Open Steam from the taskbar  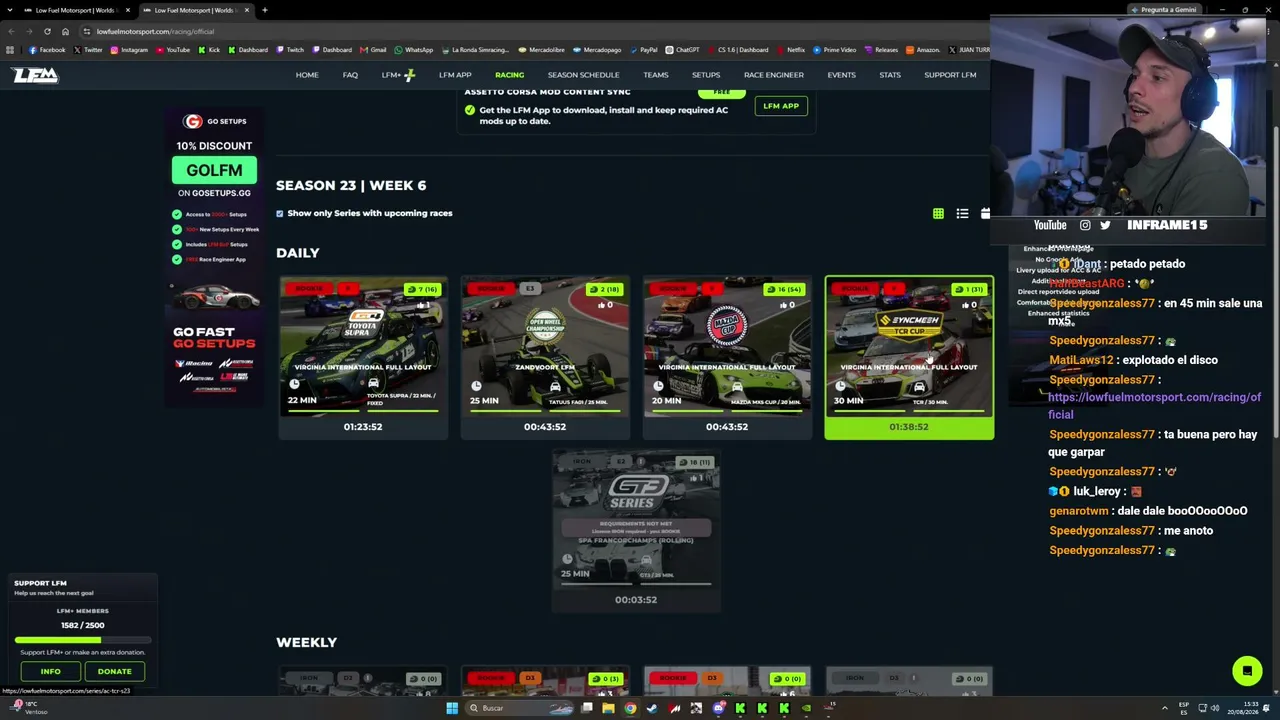(x=652, y=708)
